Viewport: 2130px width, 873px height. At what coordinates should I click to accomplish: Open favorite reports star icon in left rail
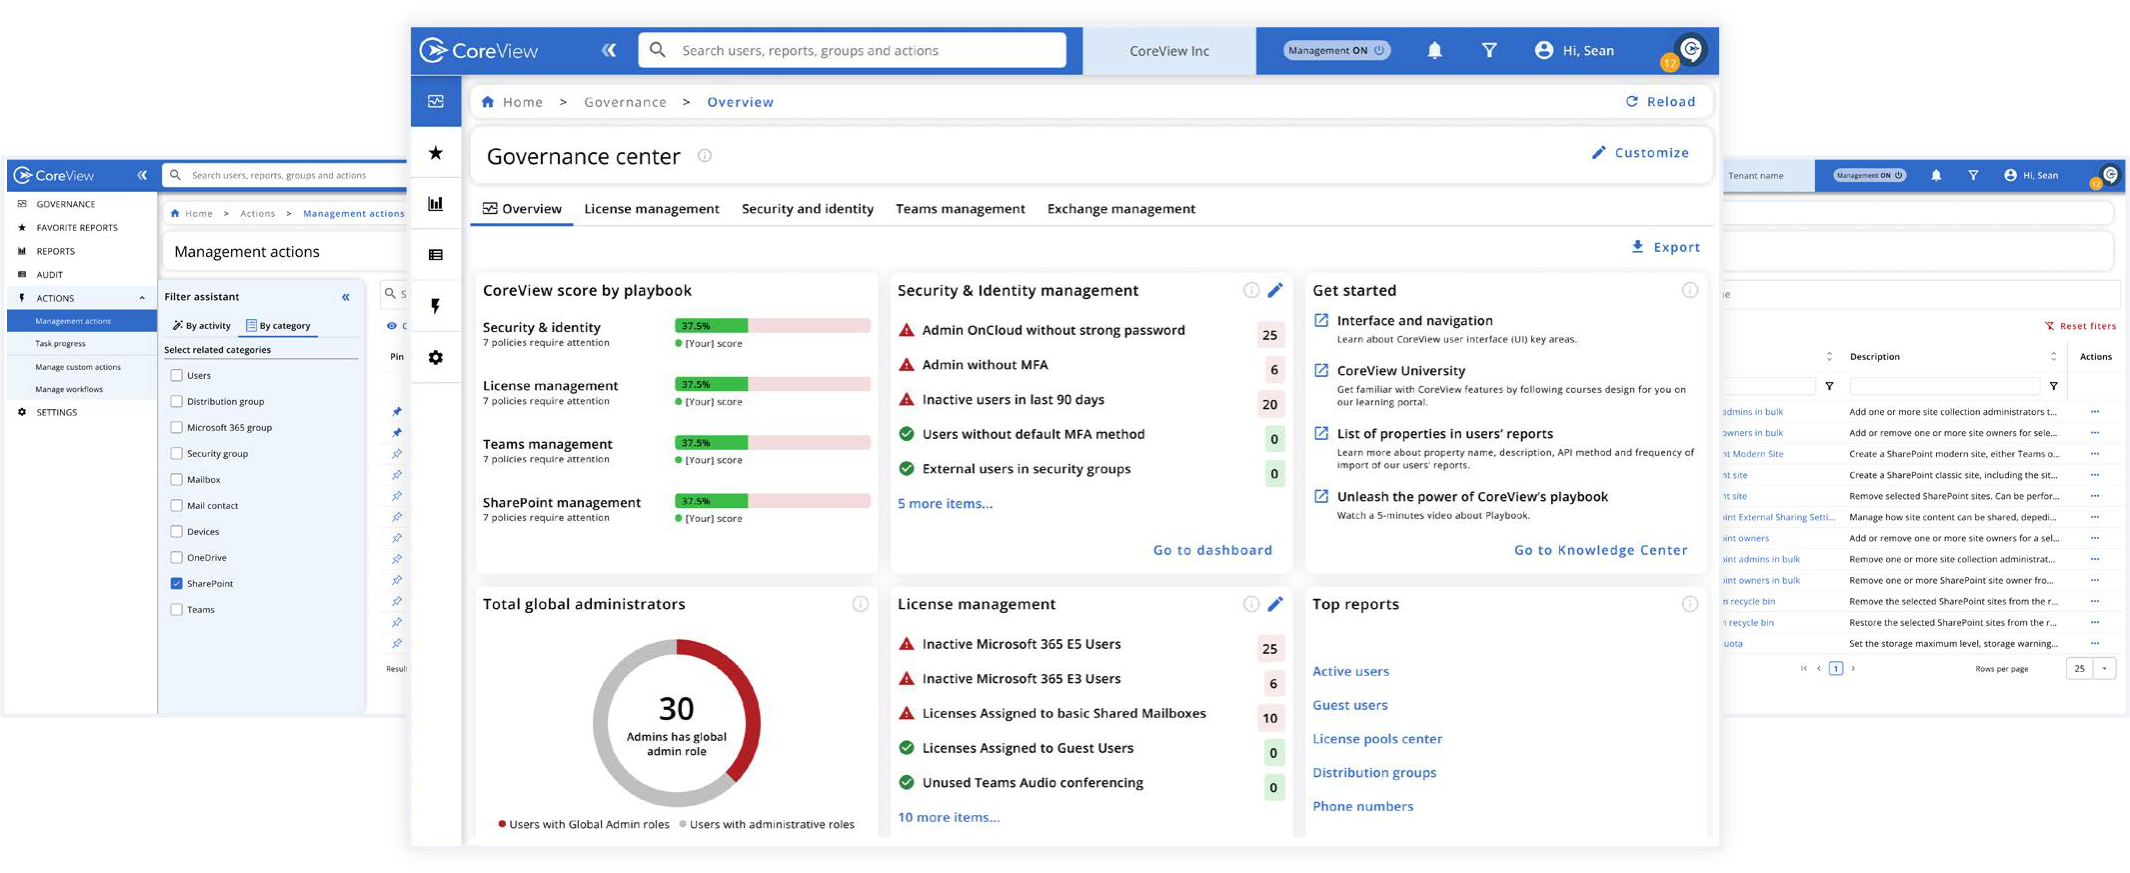(x=436, y=153)
